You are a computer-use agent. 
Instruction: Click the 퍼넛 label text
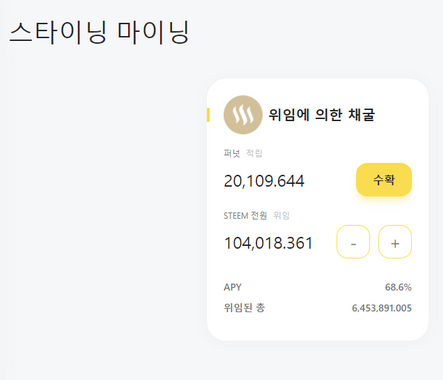click(x=232, y=153)
